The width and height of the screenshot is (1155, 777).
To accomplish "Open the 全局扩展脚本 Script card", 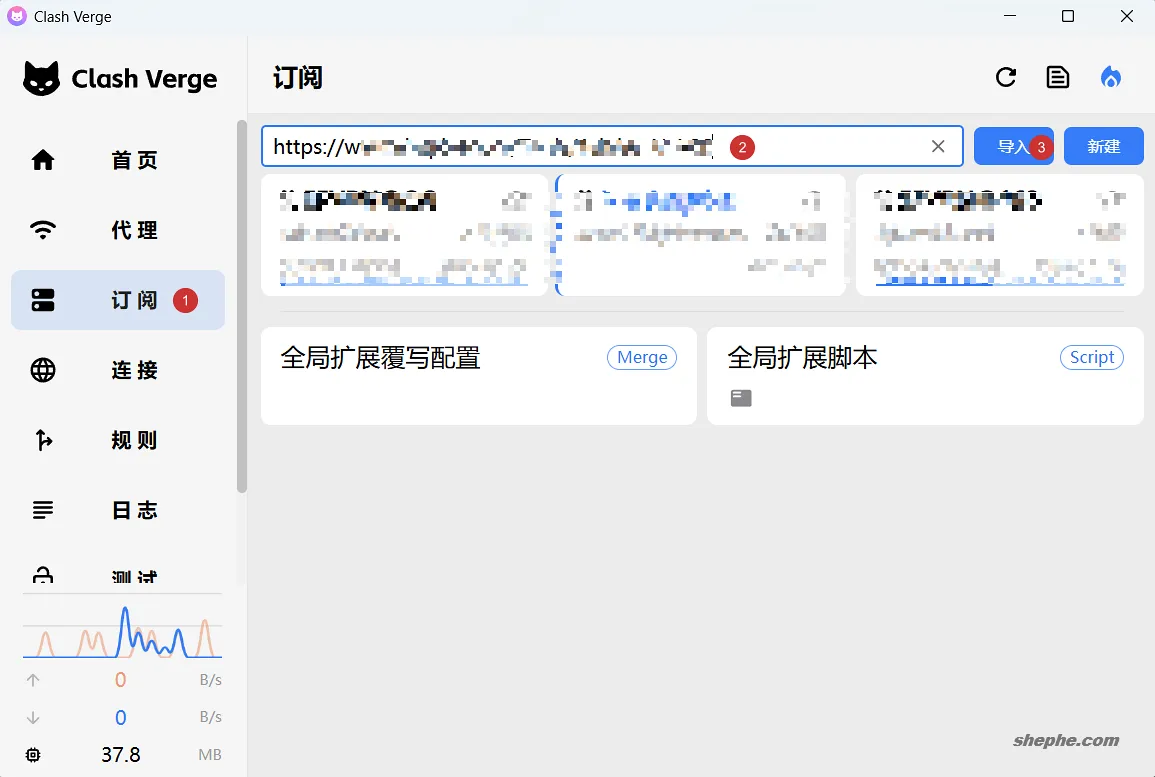I will 924,377.
